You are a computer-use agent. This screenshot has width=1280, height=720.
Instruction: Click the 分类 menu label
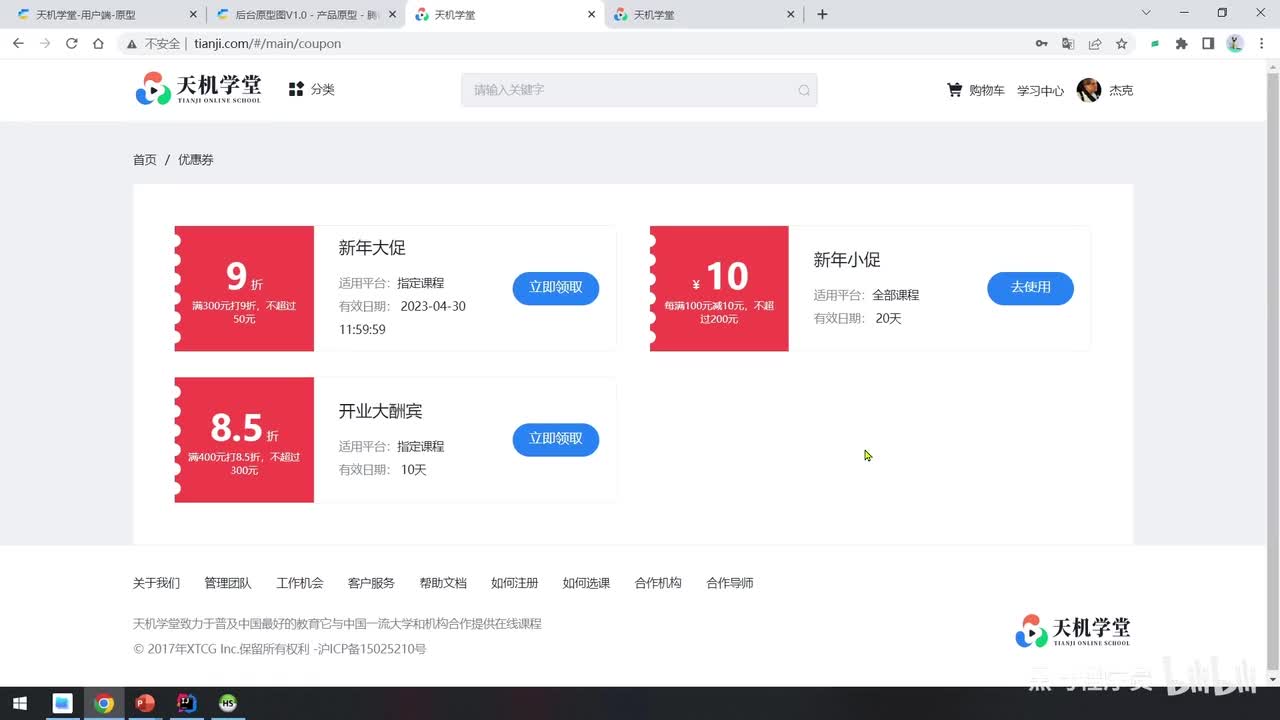[x=322, y=89]
